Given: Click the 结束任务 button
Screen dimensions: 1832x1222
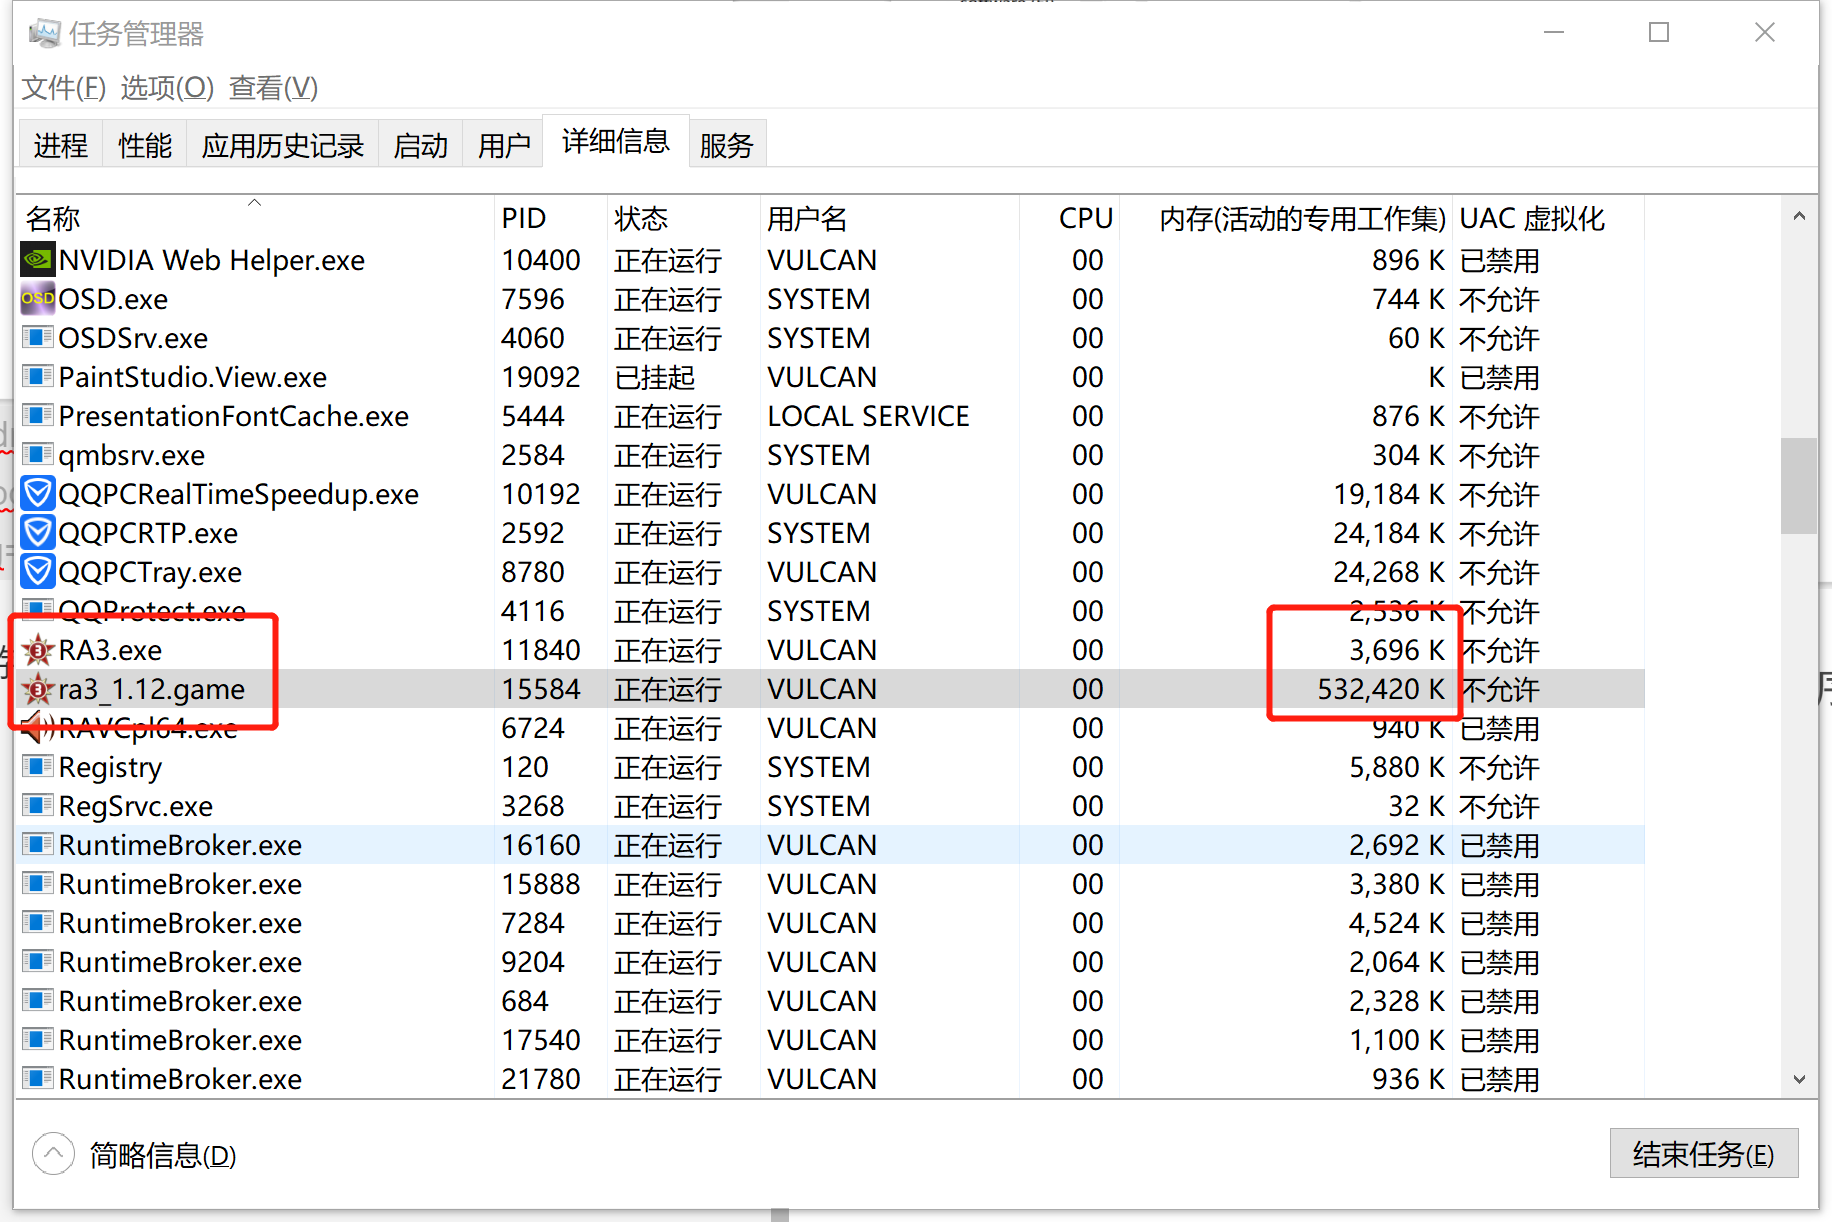Looking at the screenshot, I should [1703, 1153].
